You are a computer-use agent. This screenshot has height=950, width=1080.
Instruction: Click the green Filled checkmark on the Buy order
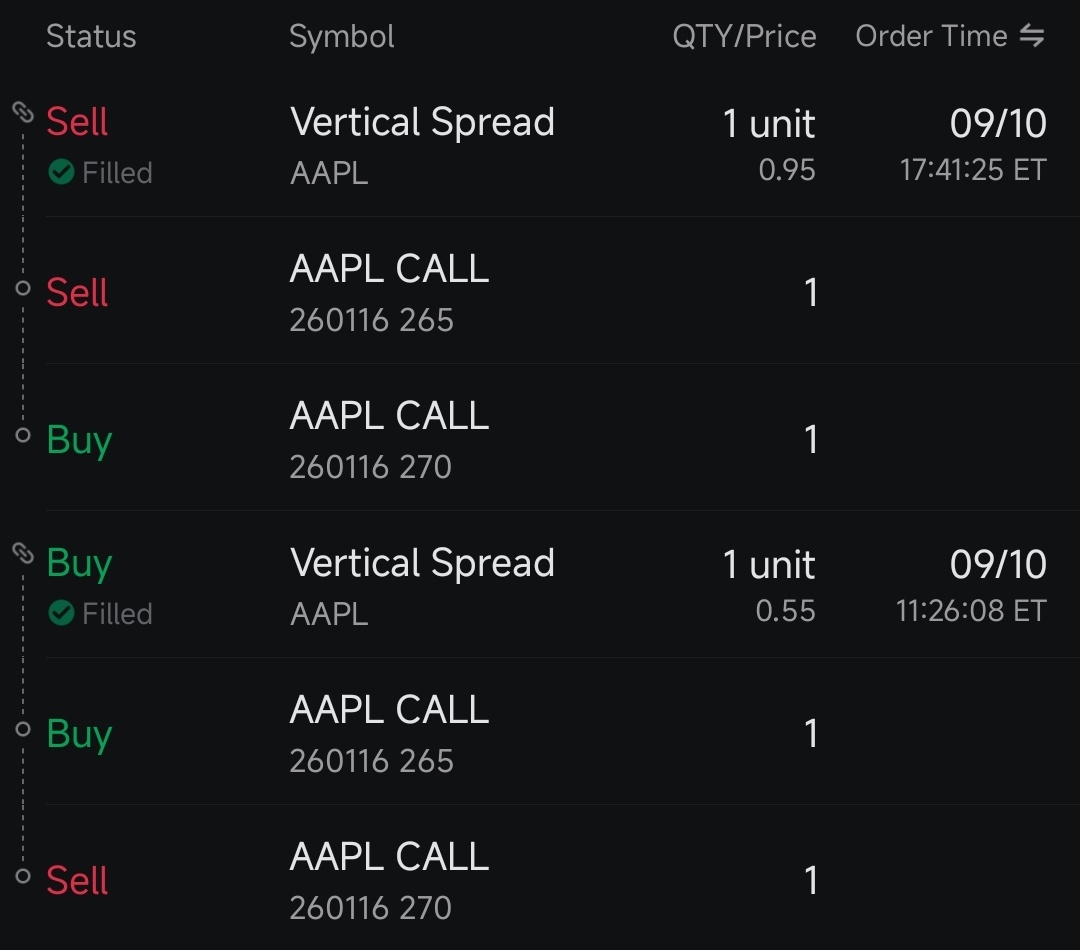(60, 613)
